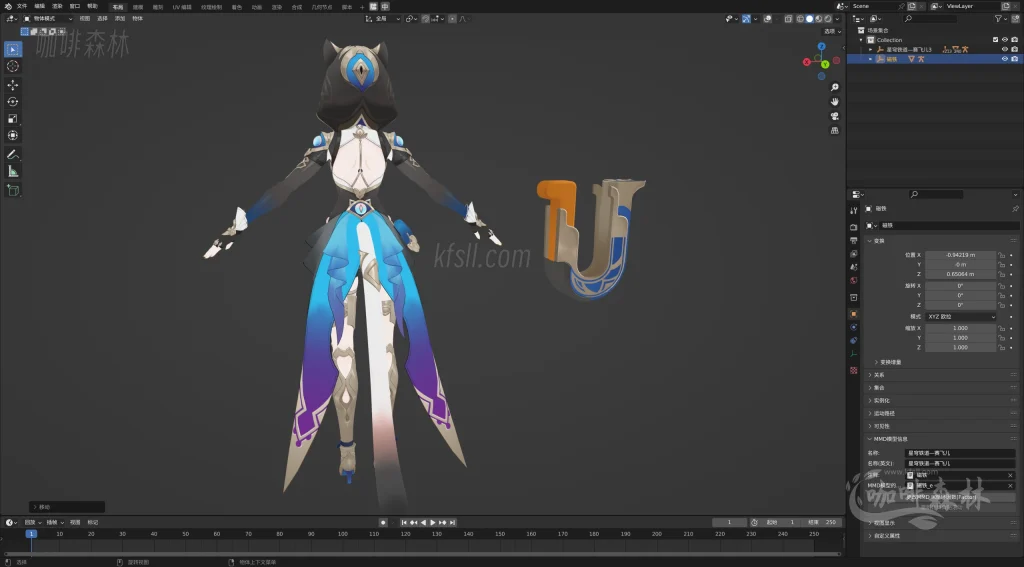Open the Render properties tab

click(x=854, y=227)
